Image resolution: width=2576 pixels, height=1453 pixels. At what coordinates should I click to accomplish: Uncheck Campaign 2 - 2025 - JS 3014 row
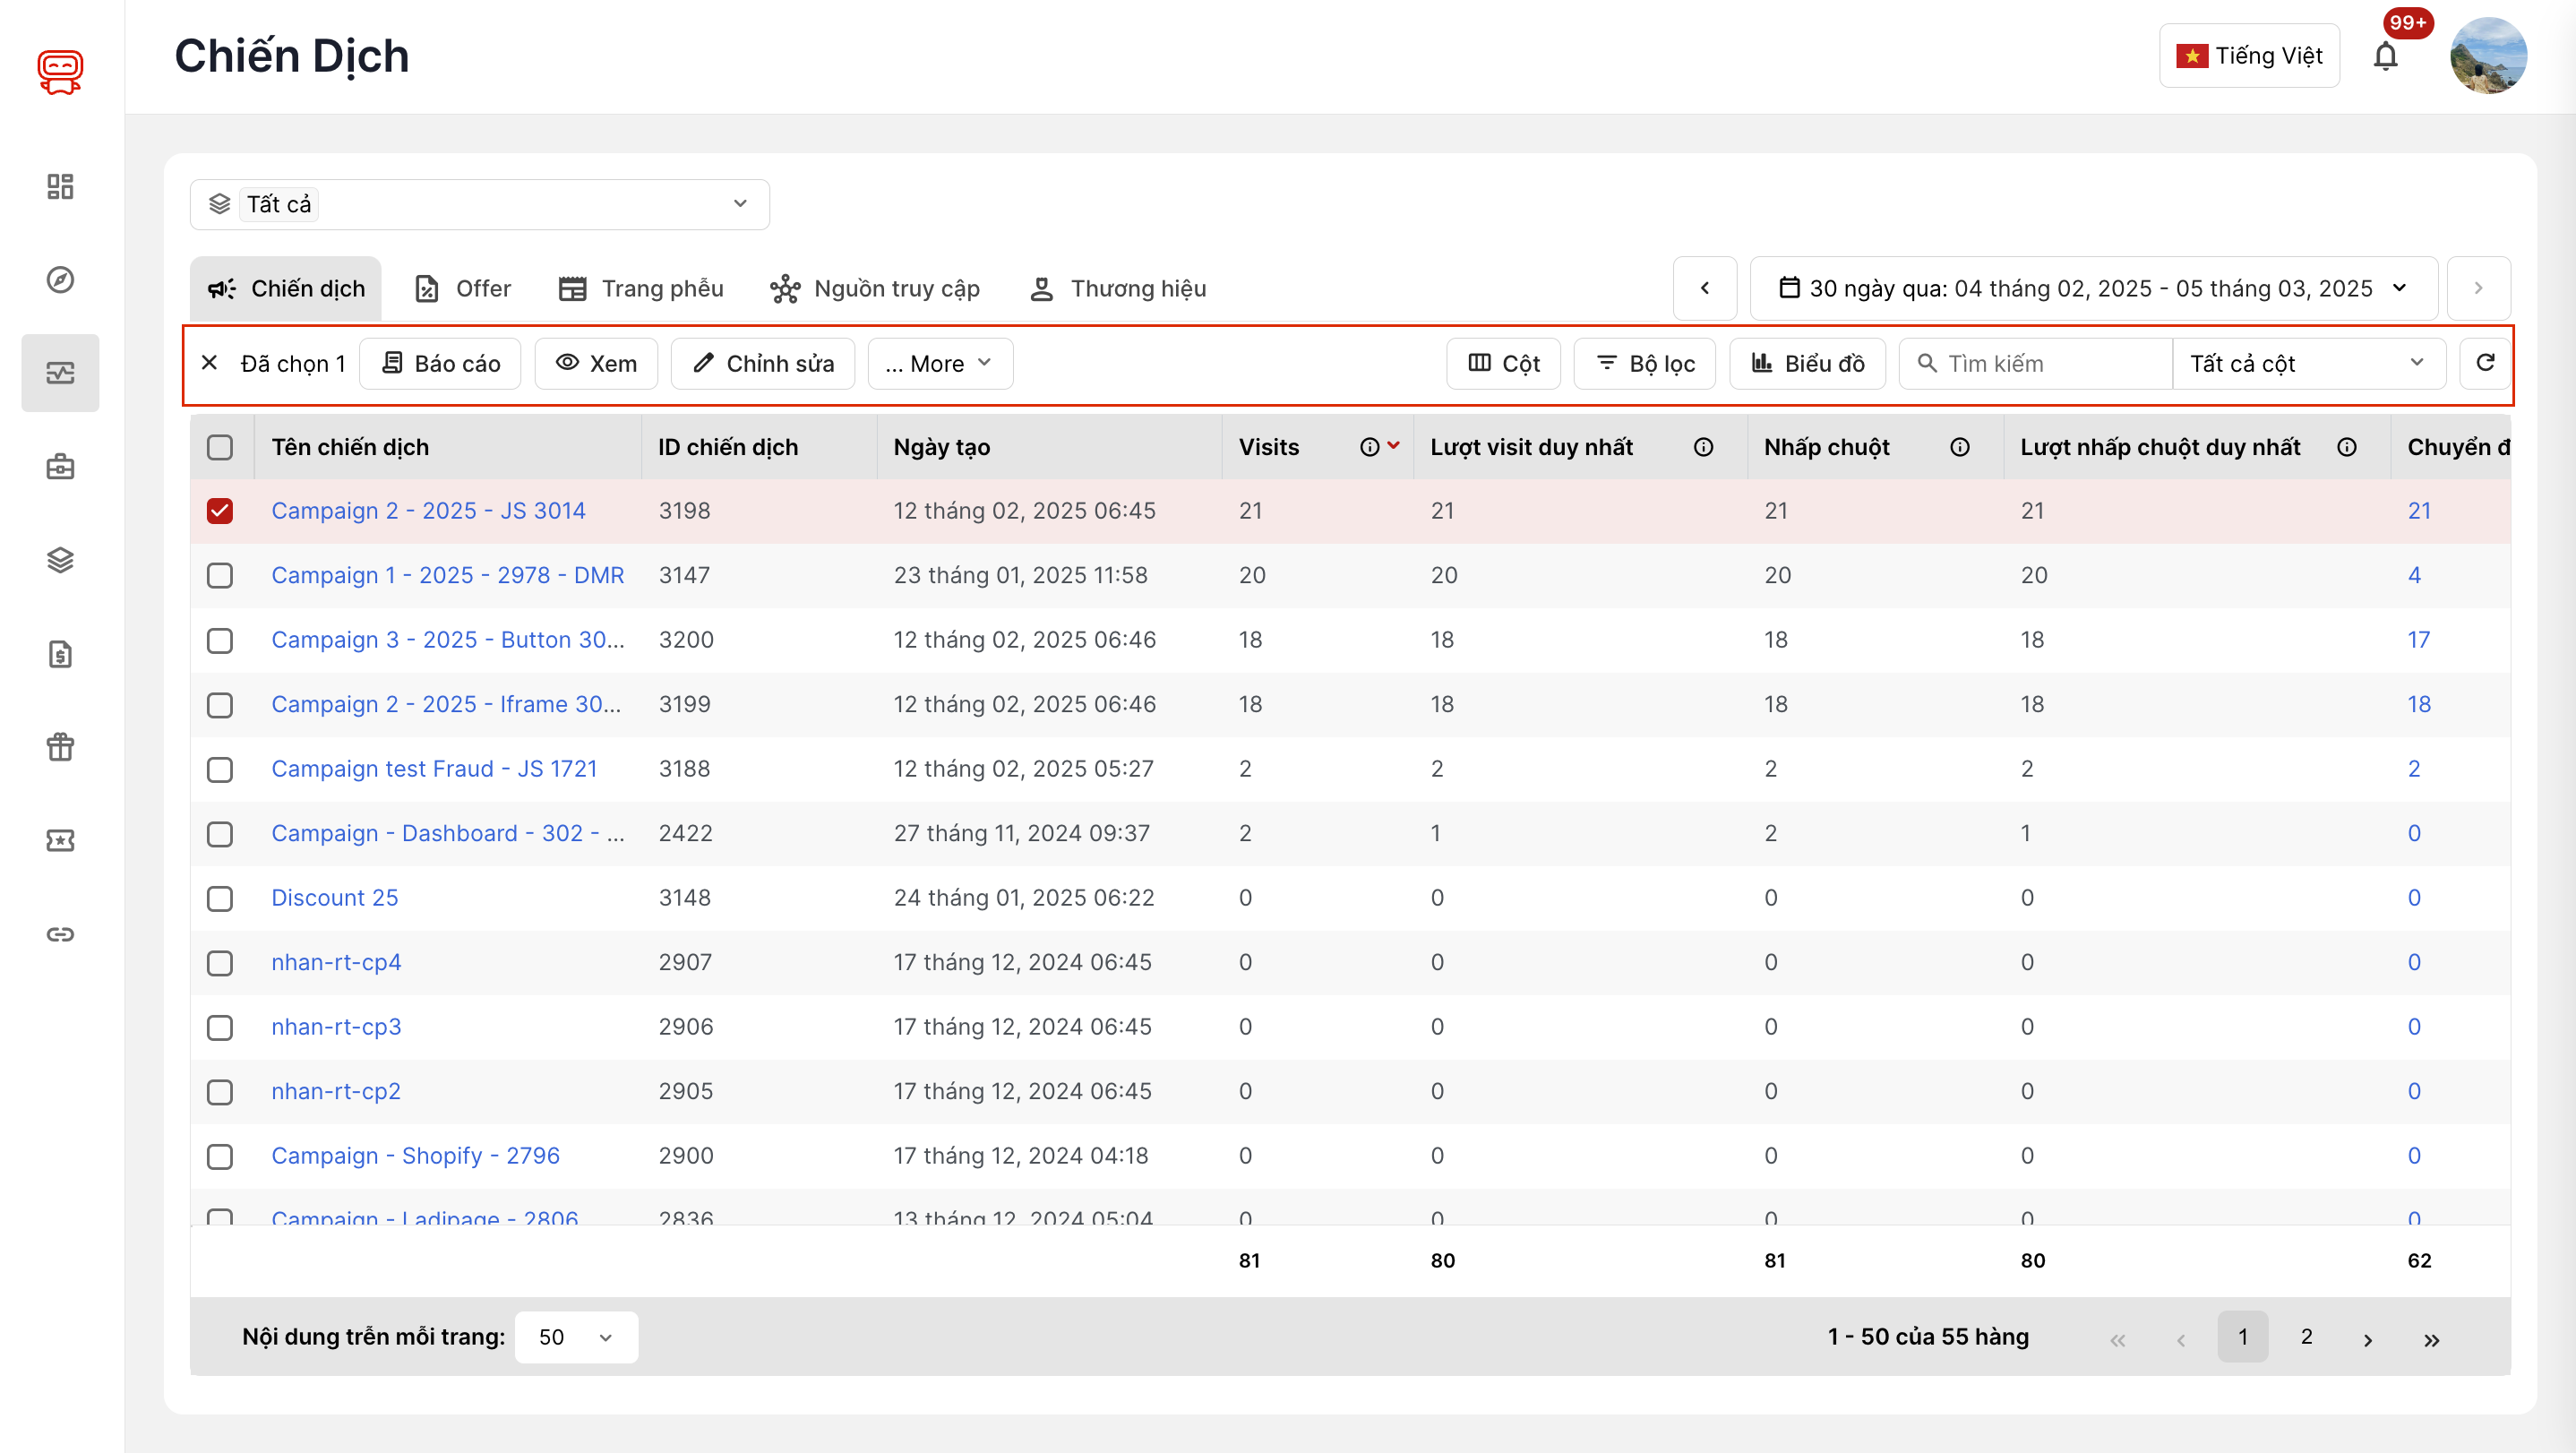coord(220,511)
